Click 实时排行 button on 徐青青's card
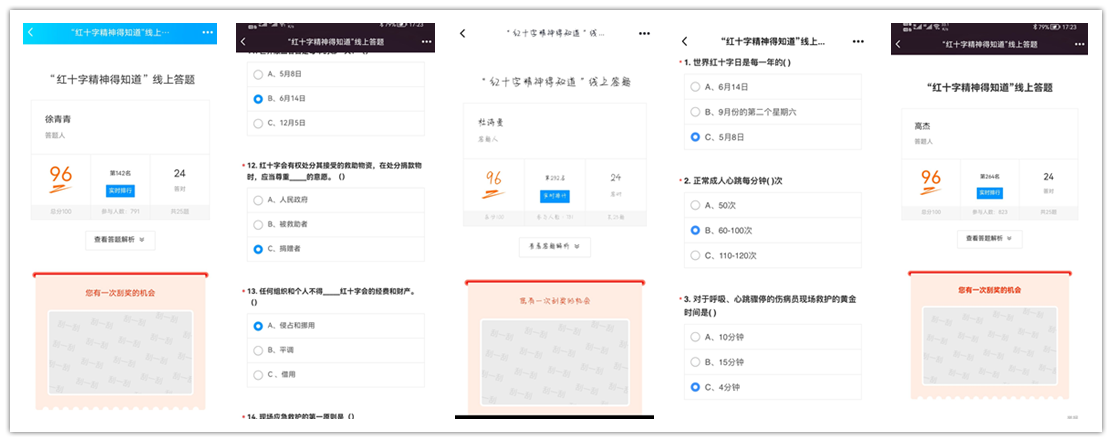This screenshot has width=1112, height=442. pyautogui.click(x=120, y=190)
